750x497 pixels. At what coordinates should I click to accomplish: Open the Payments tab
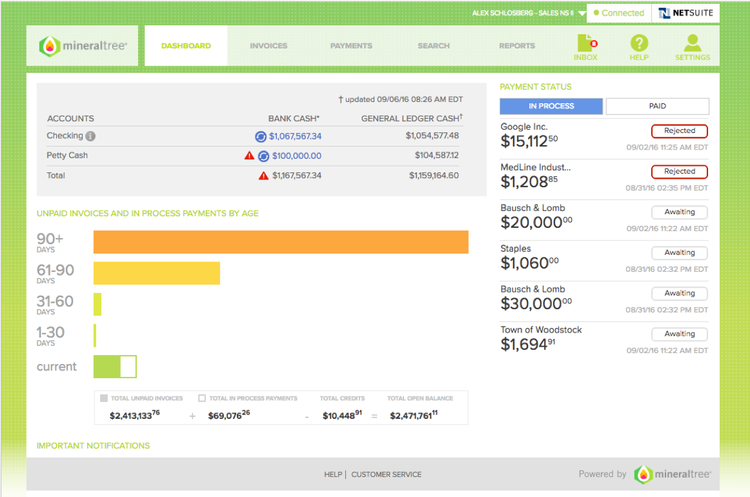pyautogui.click(x=351, y=46)
